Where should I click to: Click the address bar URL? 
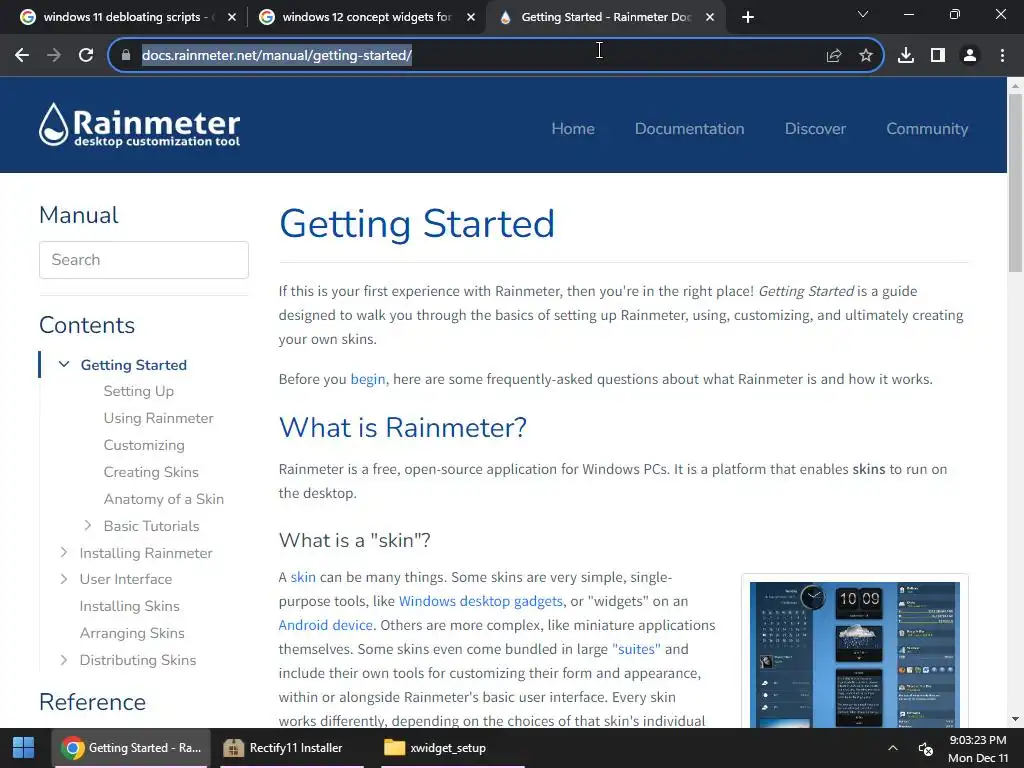pyautogui.click(x=277, y=56)
